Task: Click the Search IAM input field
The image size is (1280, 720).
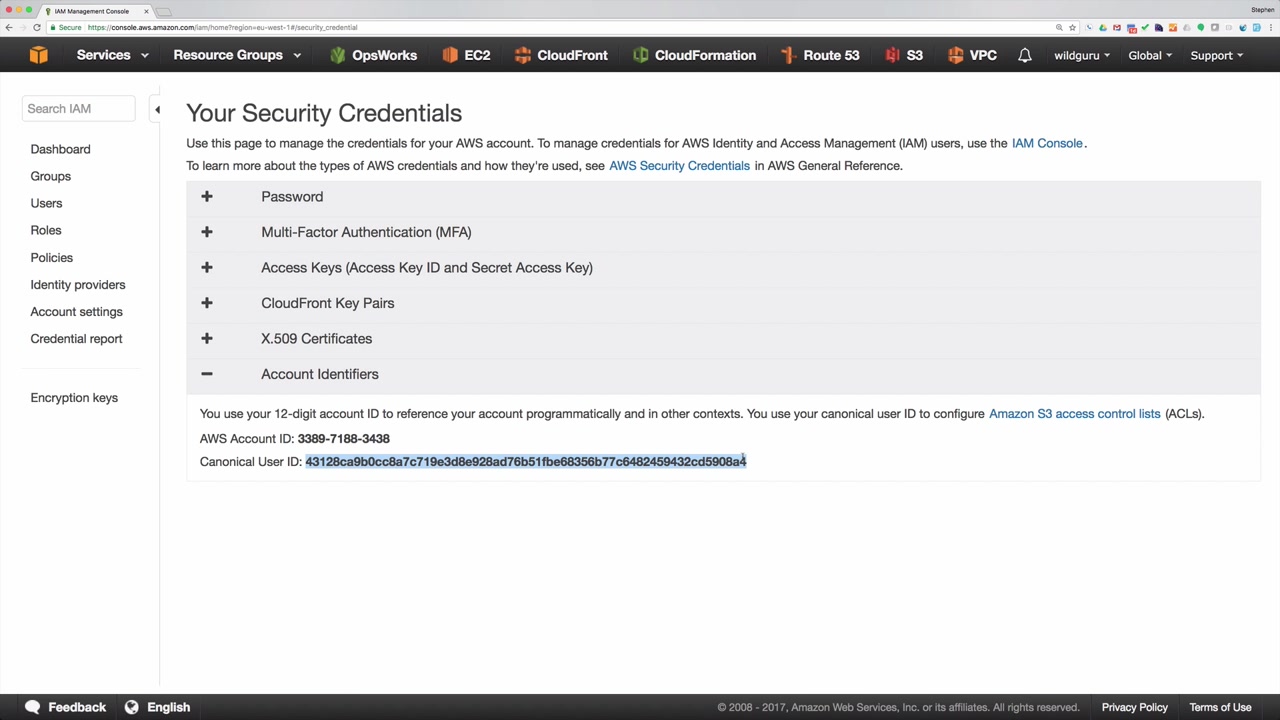Action: [x=78, y=108]
